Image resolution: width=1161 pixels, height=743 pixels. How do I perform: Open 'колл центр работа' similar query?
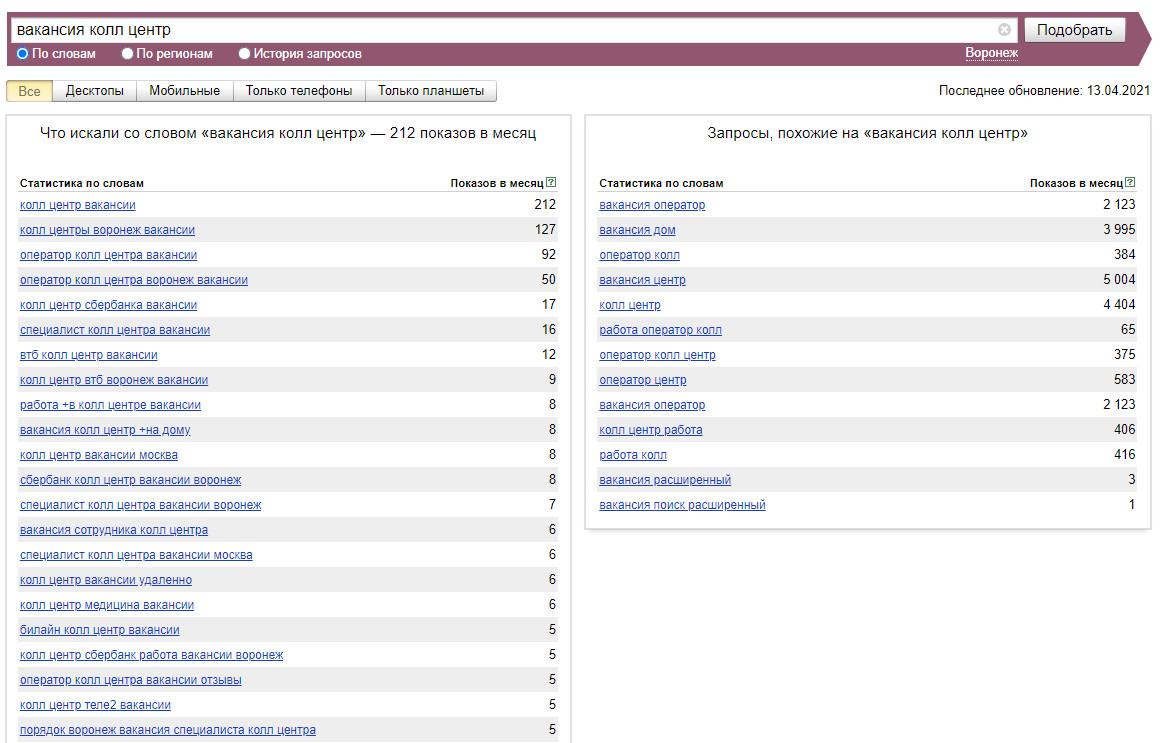(650, 430)
